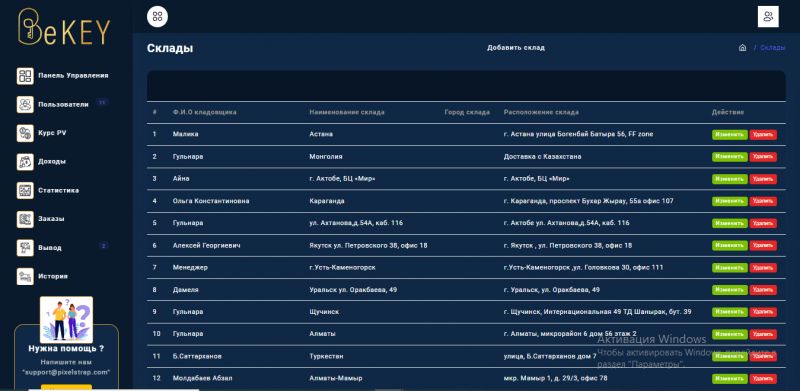Click Изменить for Алексей Георгиевич row
This screenshot has height=391, width=800.
pos(730,246)
